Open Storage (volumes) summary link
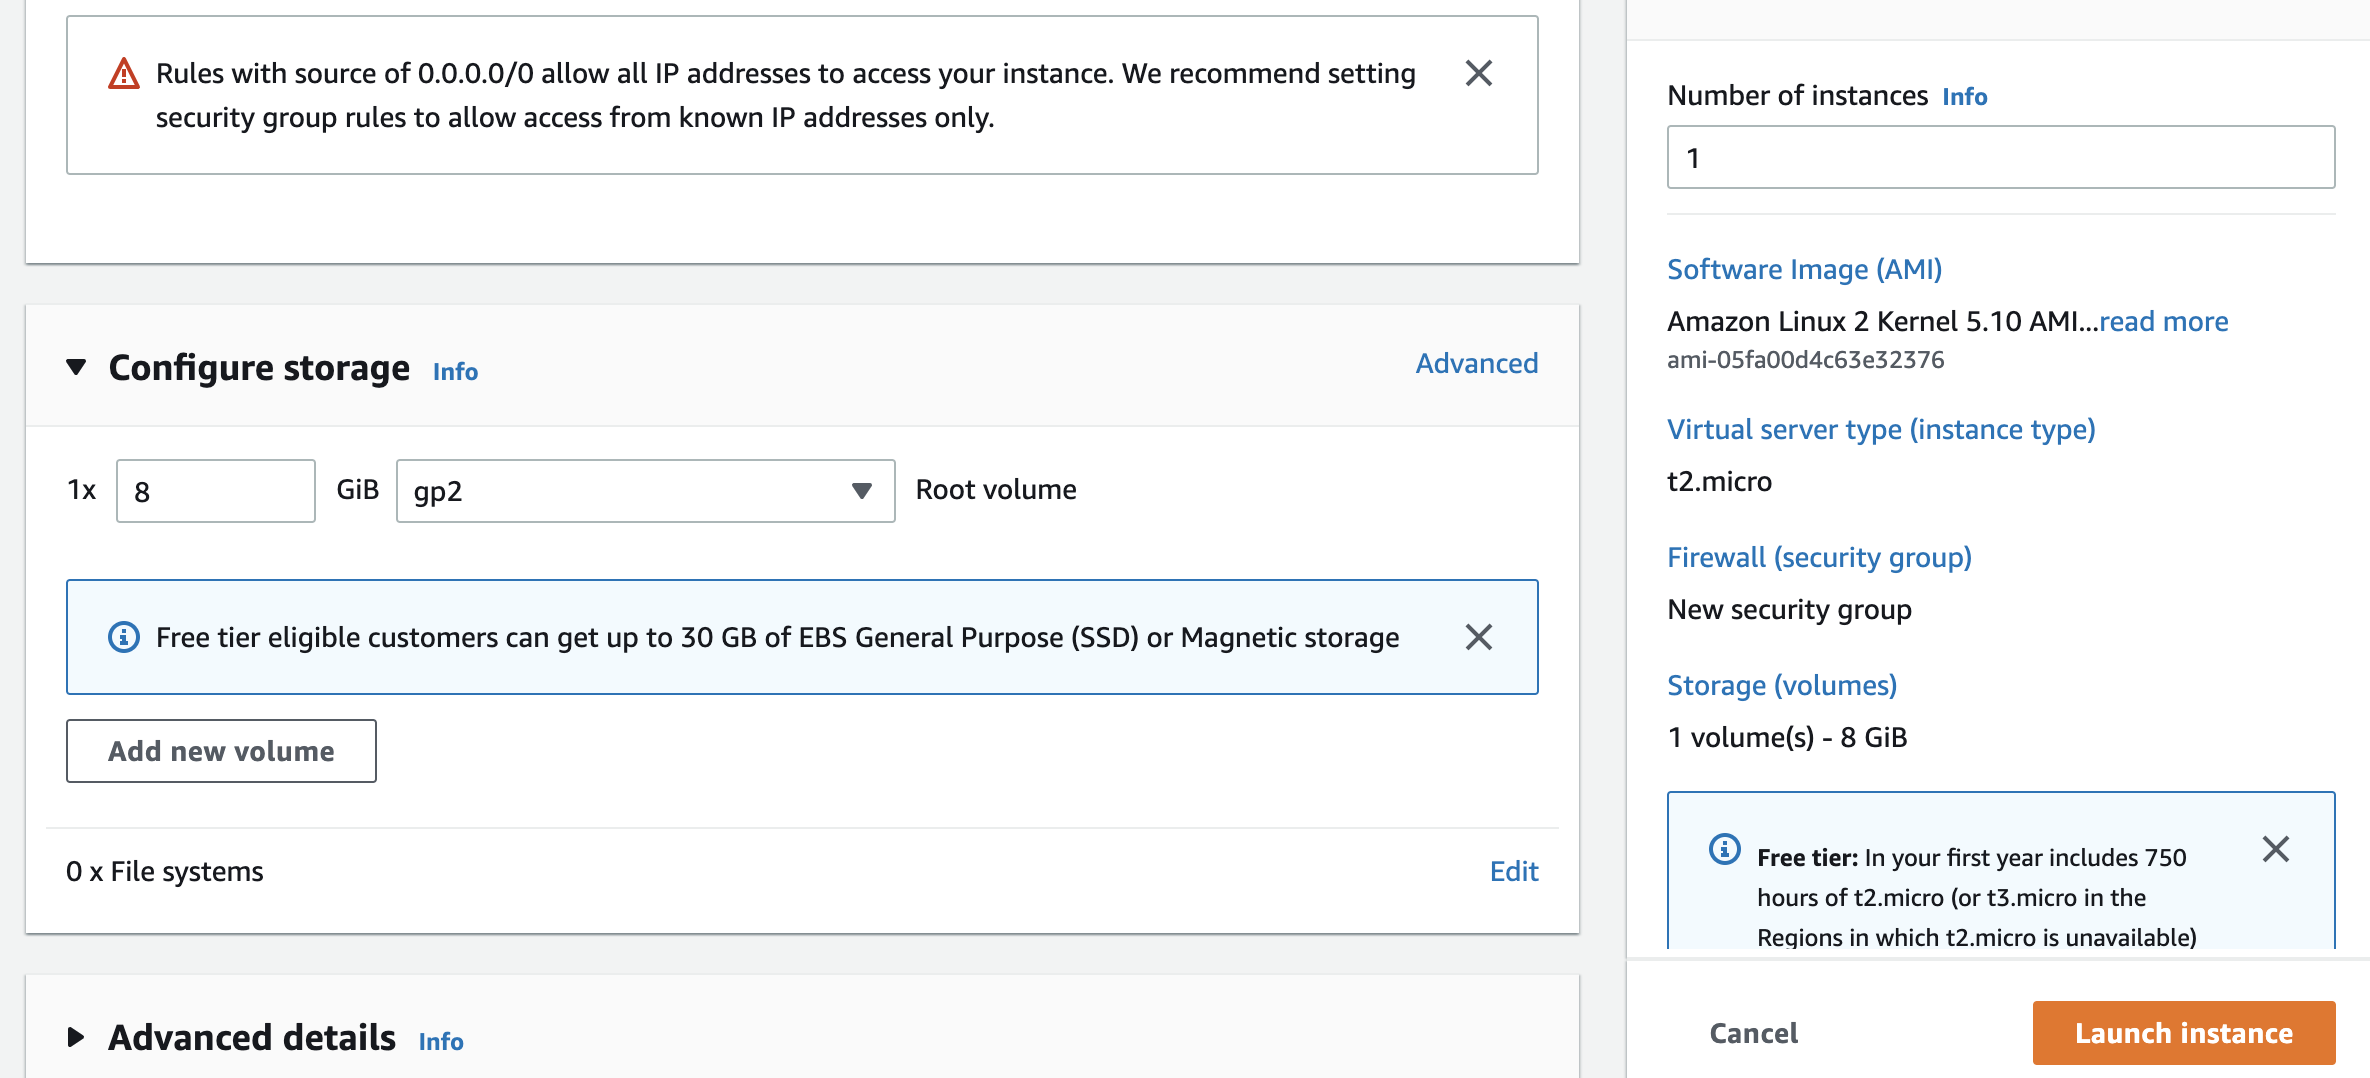Screen dimensions: 2370x1078 click(x=1782, y=685)
